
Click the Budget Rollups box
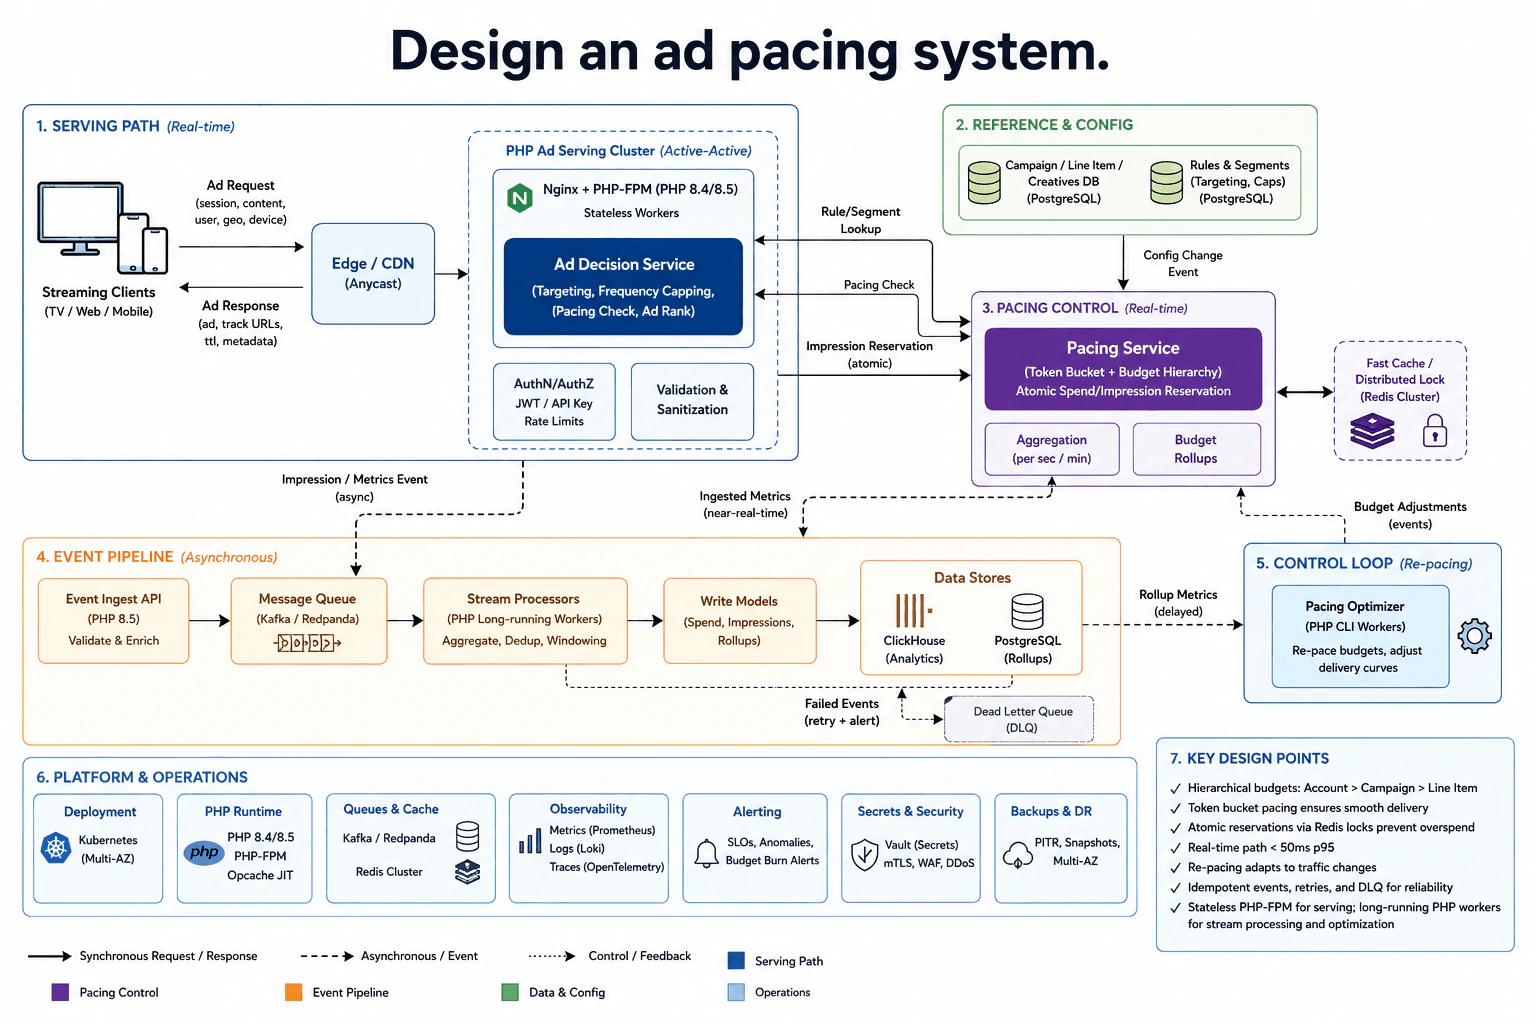(1196, 449)
